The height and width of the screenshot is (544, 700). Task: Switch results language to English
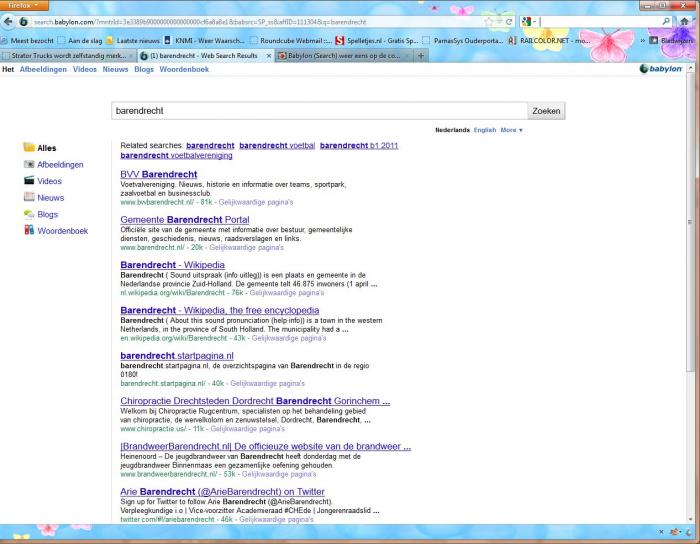485,130
